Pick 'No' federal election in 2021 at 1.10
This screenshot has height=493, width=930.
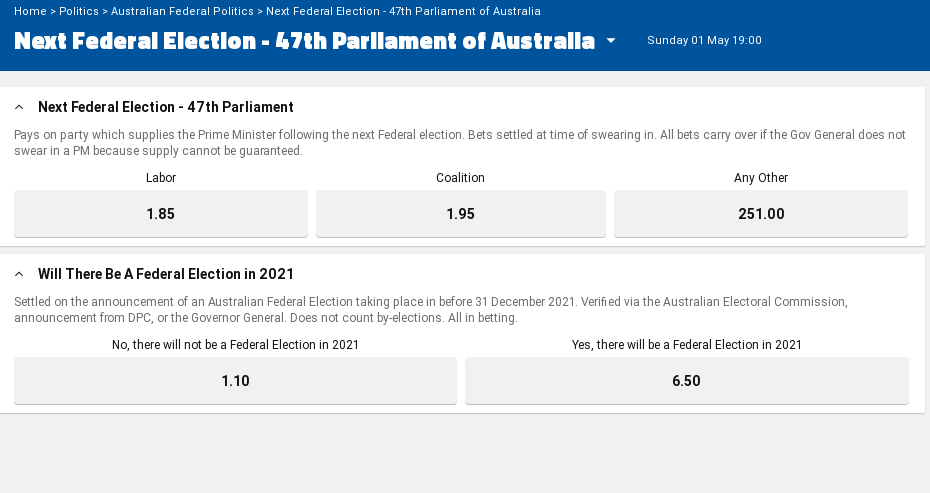click(235, 381)
